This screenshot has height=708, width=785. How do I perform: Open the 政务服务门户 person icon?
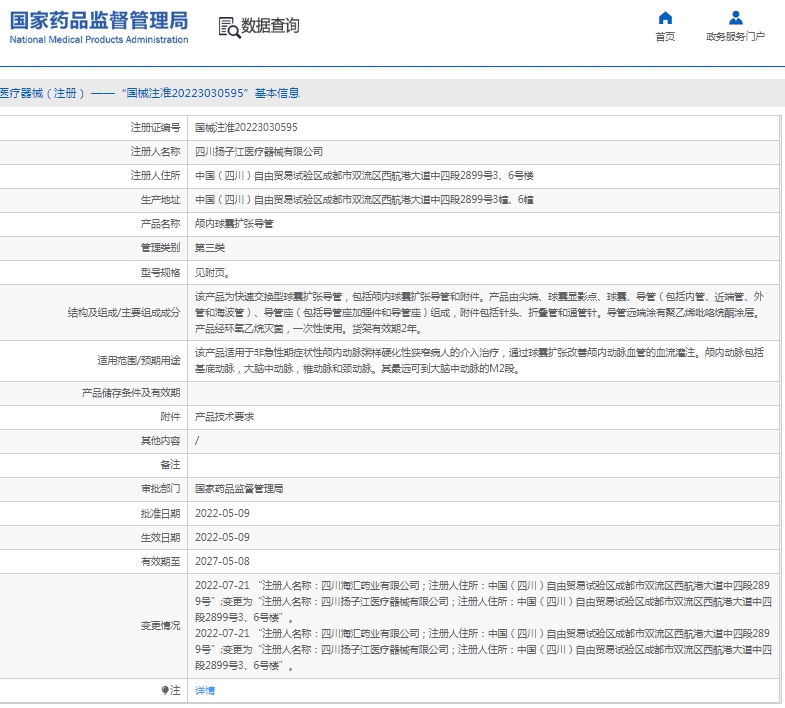pos(735,18)
